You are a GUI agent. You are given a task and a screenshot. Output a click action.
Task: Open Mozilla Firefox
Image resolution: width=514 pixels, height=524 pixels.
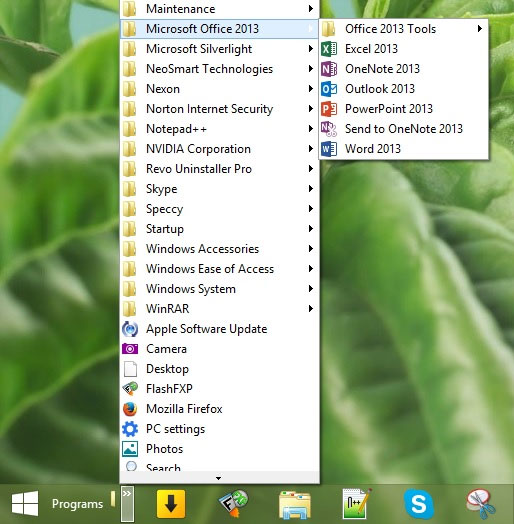(x=219, y=409)
